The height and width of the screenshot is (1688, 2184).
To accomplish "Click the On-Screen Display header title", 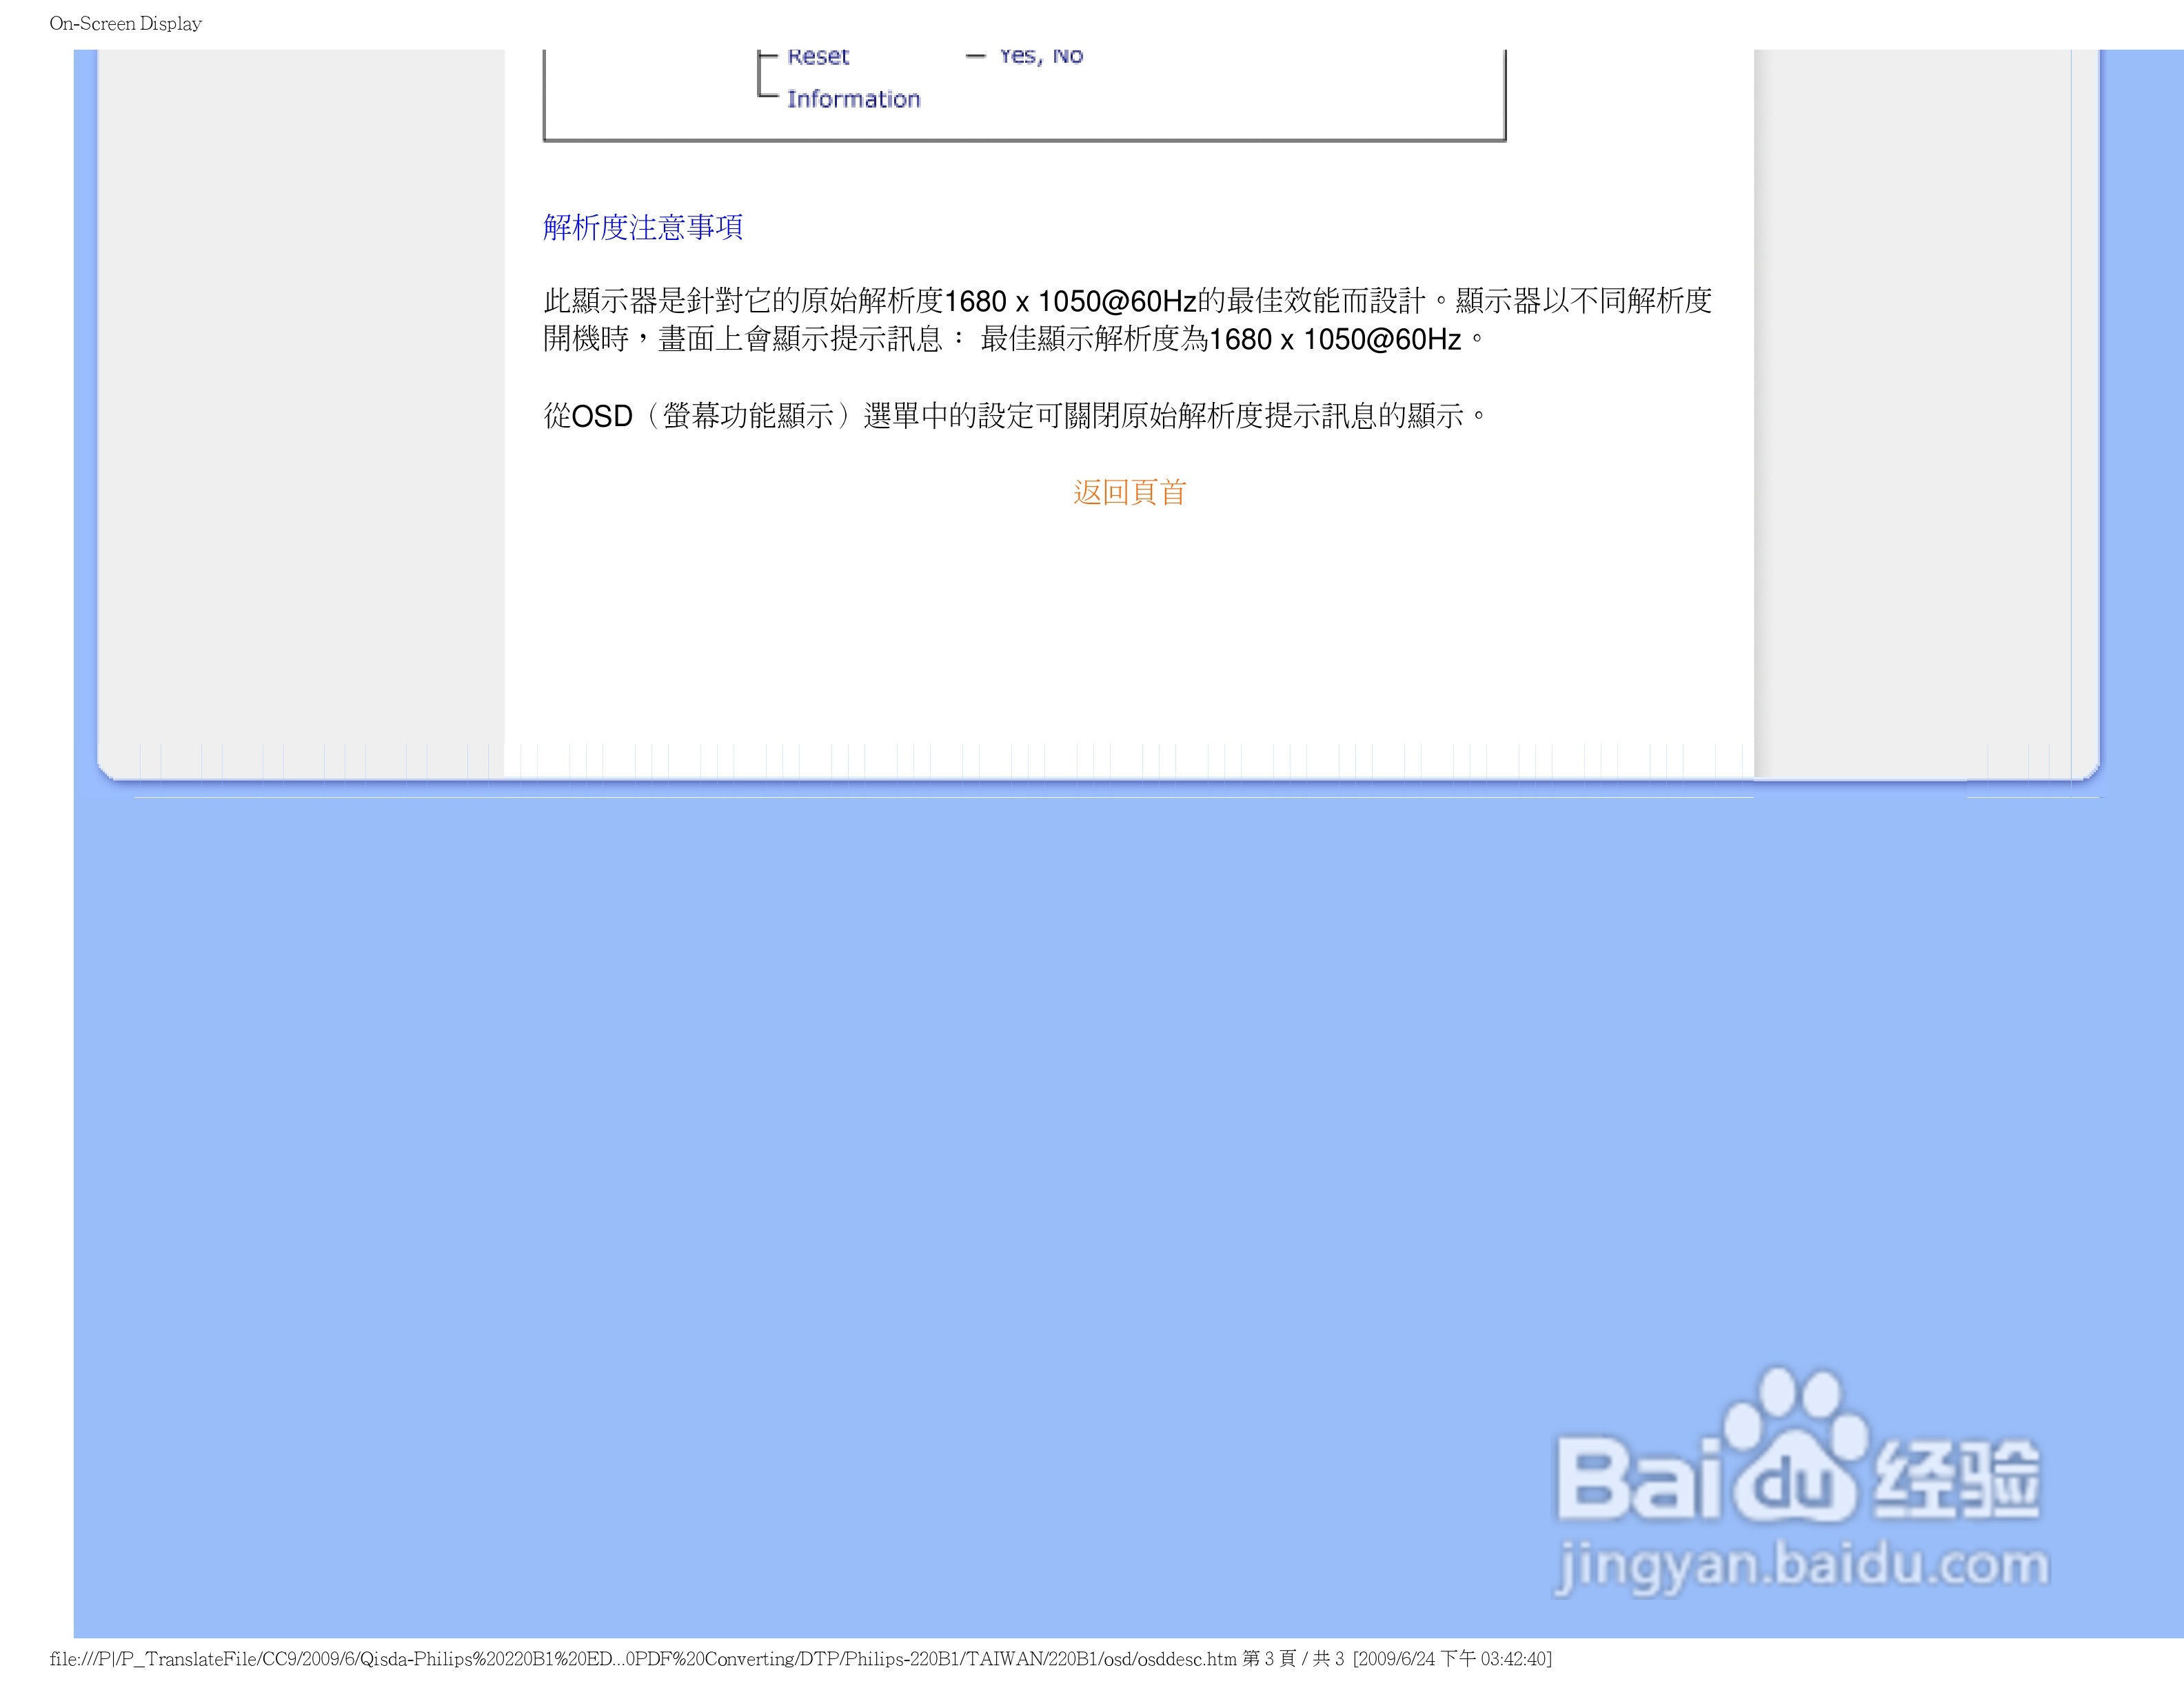I will click(x=125, y=23).
